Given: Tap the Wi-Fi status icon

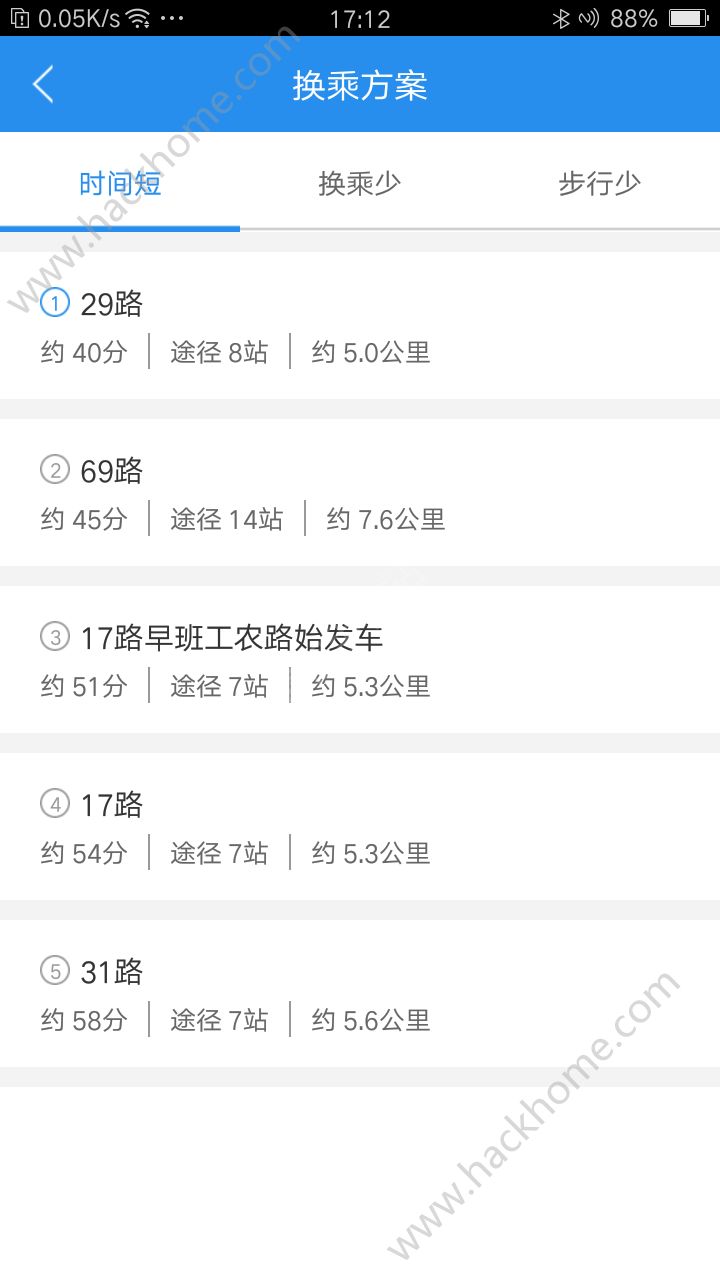Looking at the screenshot, I should [137, 18].
